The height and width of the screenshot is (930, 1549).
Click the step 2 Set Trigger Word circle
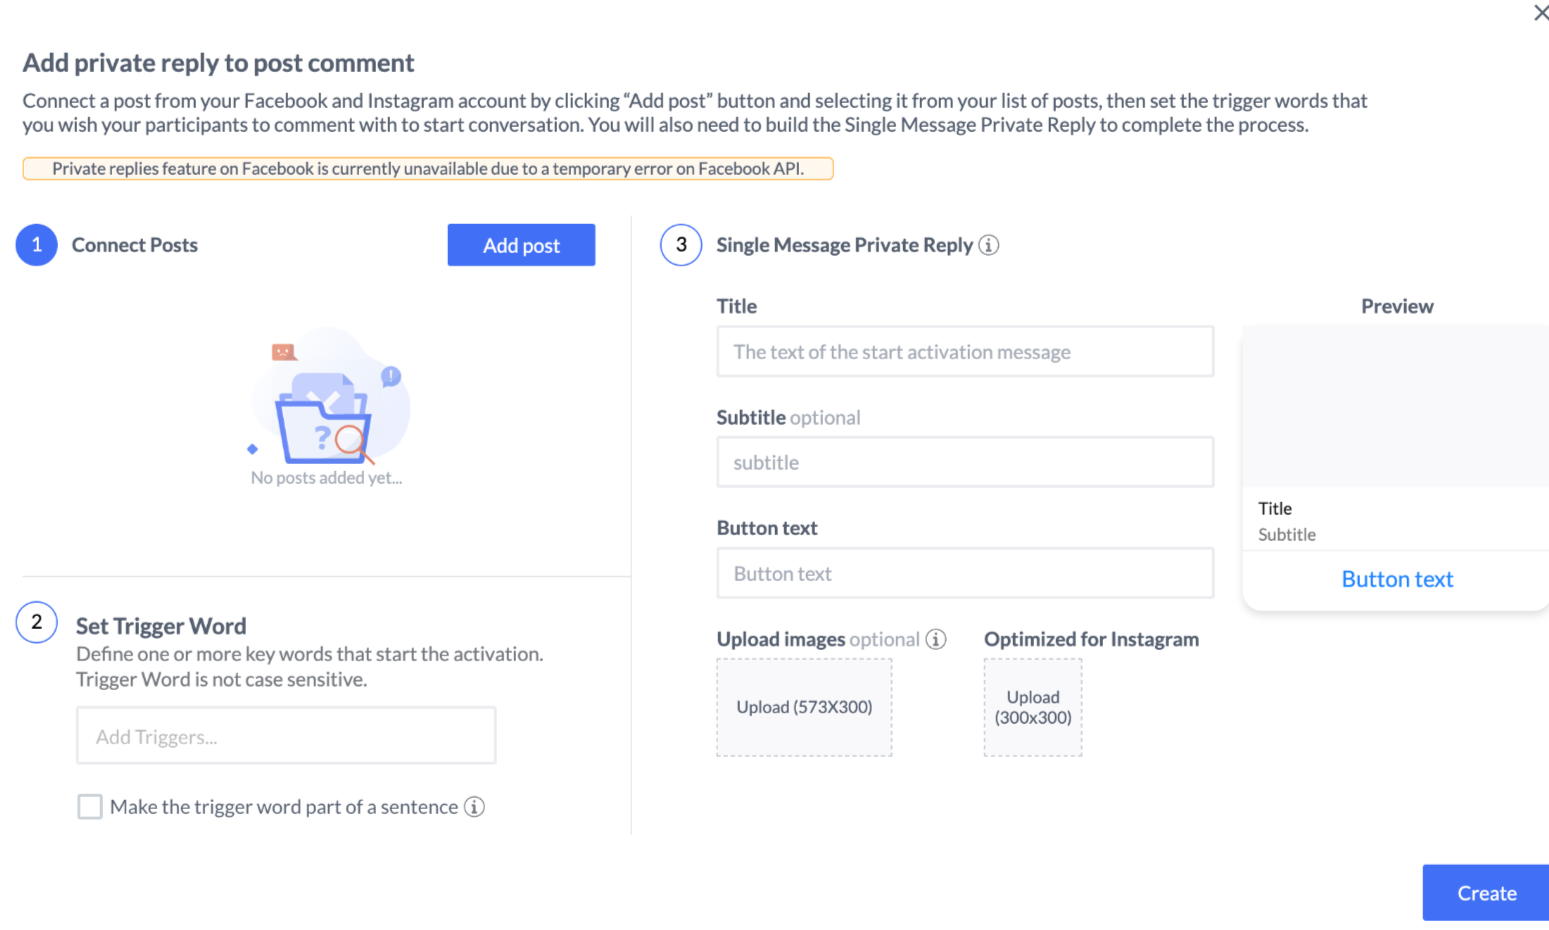(x=37, y=623)
